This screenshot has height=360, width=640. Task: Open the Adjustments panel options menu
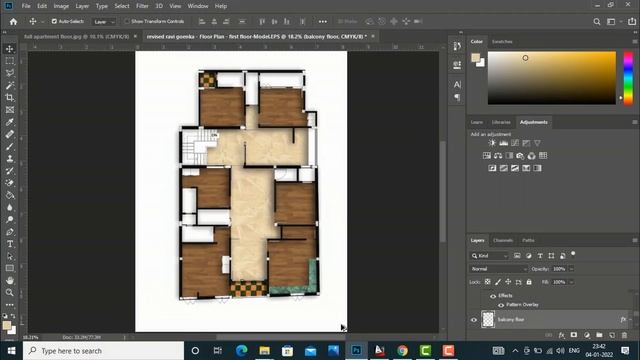click(x=635, y=122)
